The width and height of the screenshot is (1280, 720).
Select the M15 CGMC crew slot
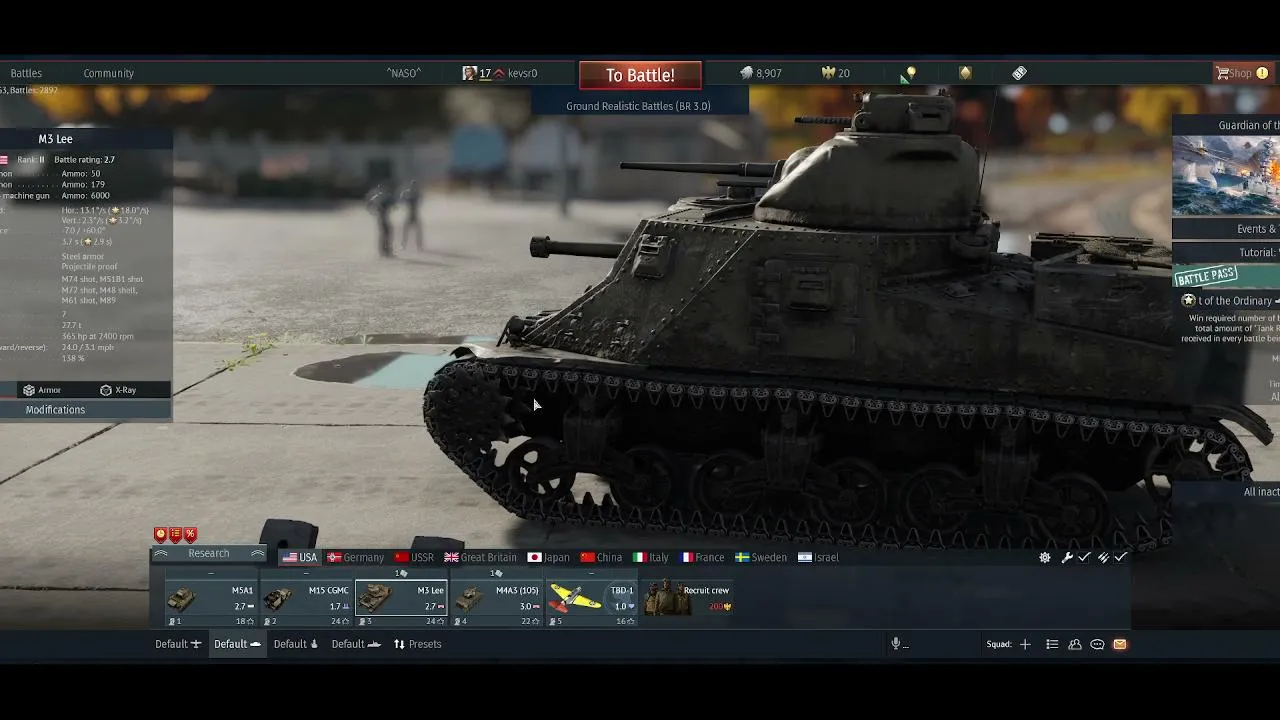306,603
